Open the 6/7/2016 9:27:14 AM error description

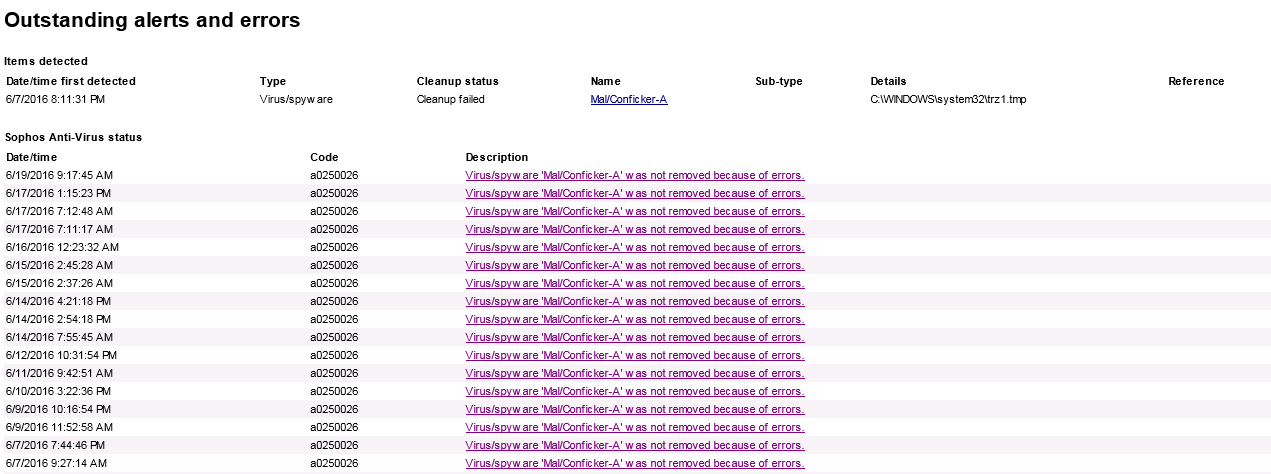[x=635, y=463]
